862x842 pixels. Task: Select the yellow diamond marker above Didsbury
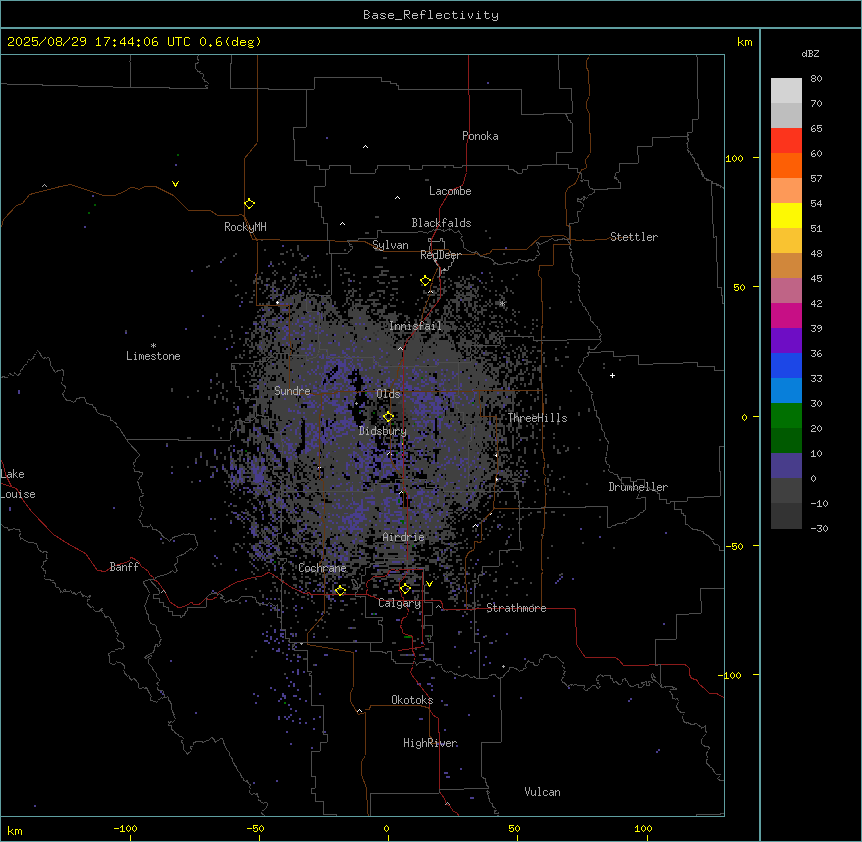pos(388,416)
